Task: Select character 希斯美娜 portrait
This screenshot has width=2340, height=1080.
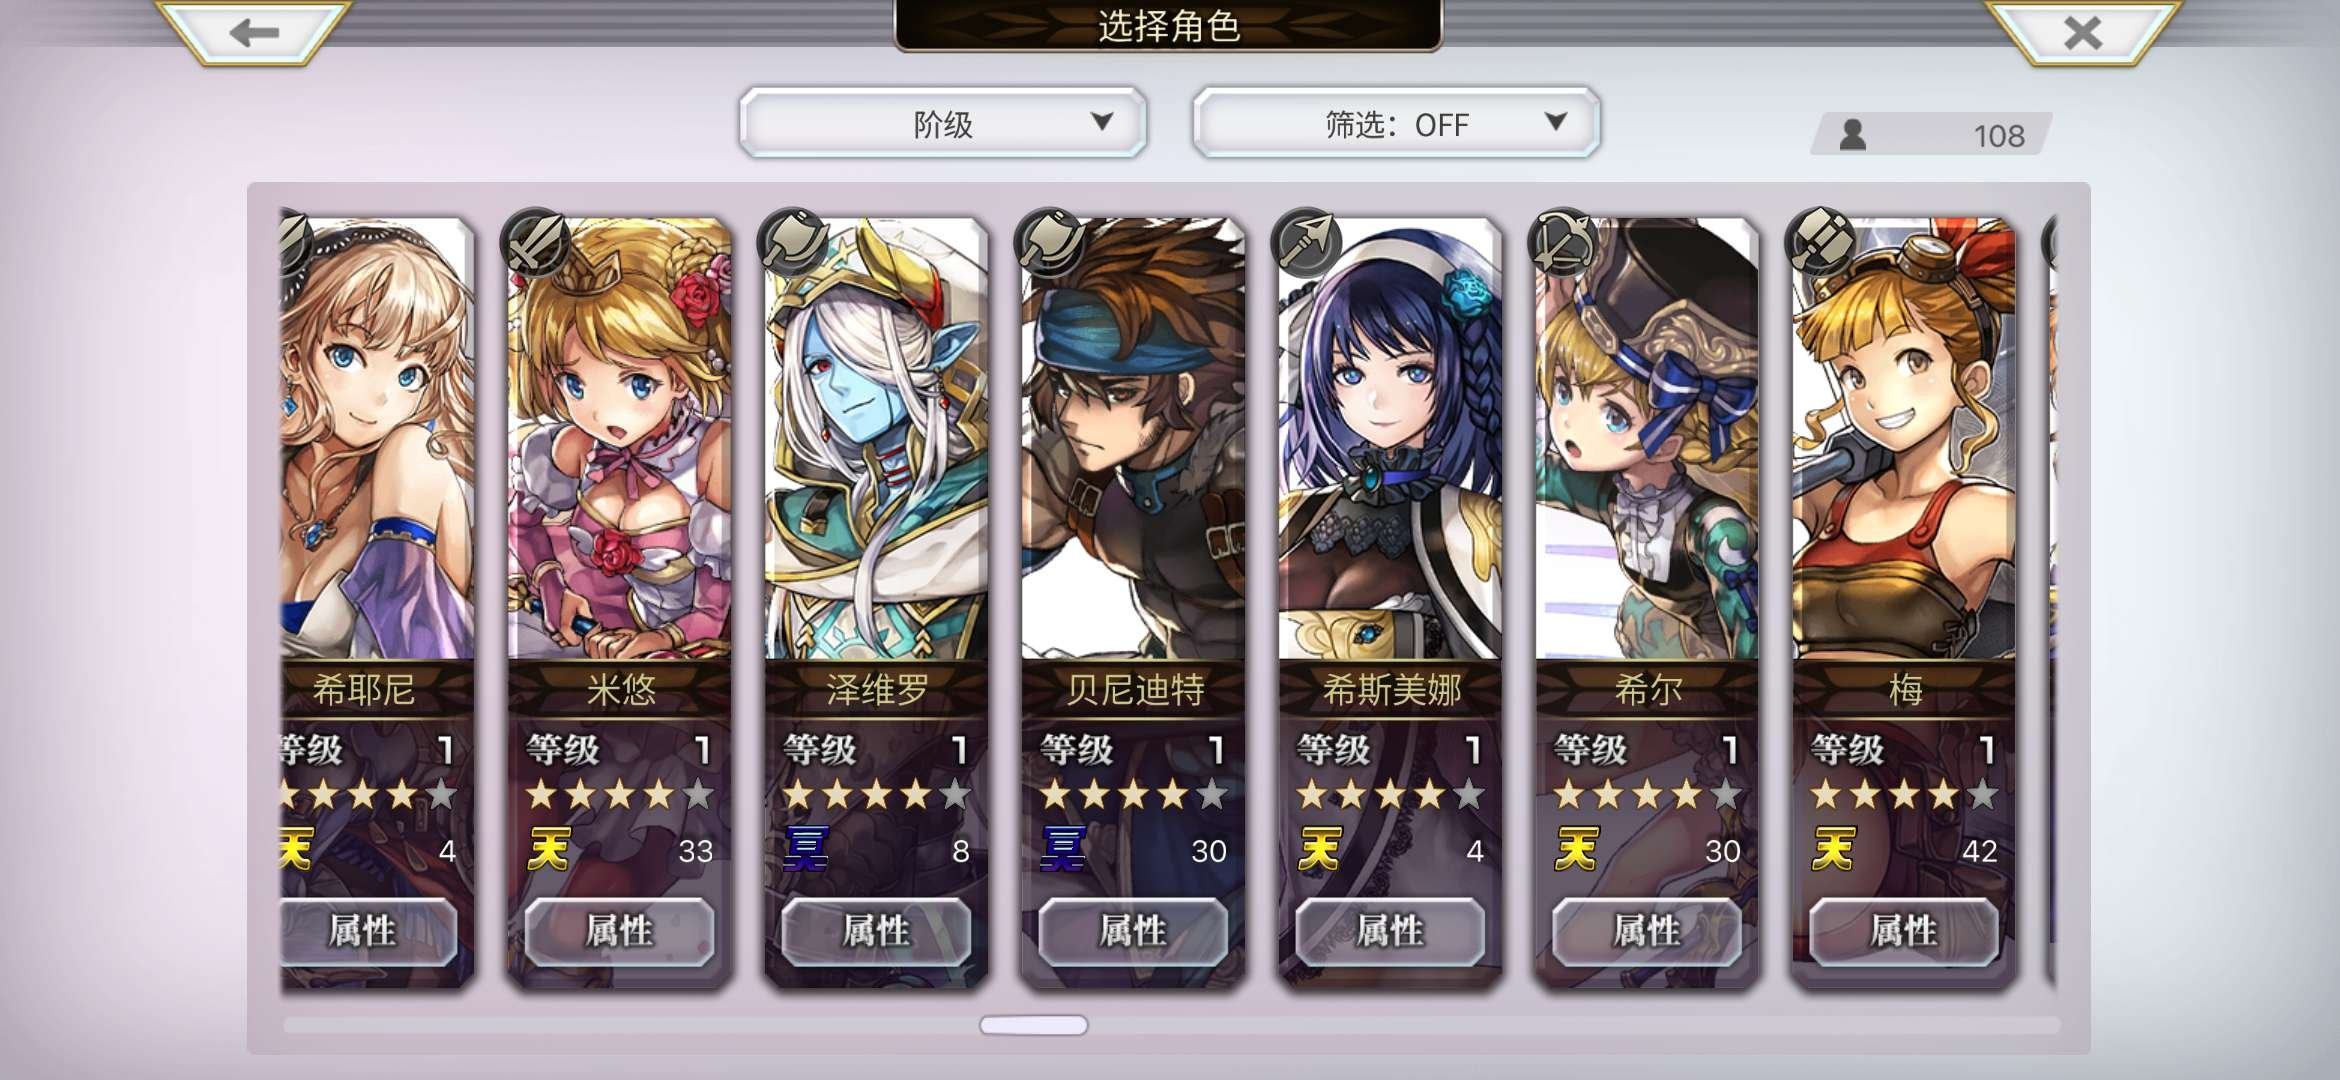Action: pyautogui.click(x=1390, y=440)
